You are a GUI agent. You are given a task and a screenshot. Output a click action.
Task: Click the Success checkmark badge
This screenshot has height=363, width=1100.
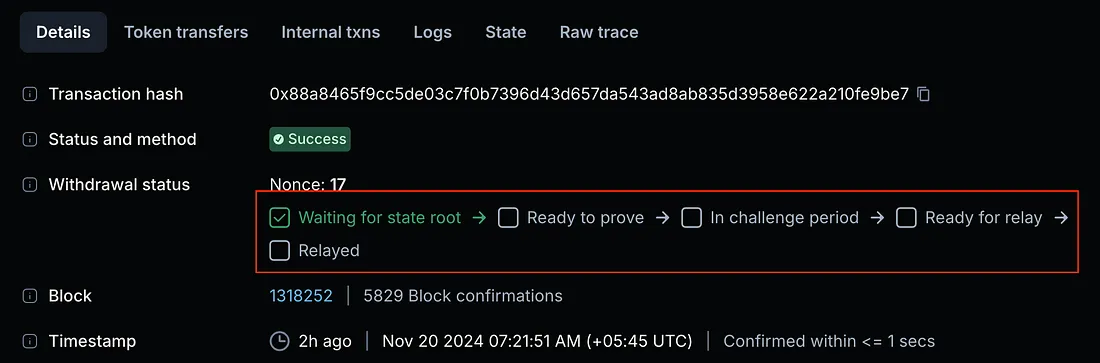[x=310, y=139]
